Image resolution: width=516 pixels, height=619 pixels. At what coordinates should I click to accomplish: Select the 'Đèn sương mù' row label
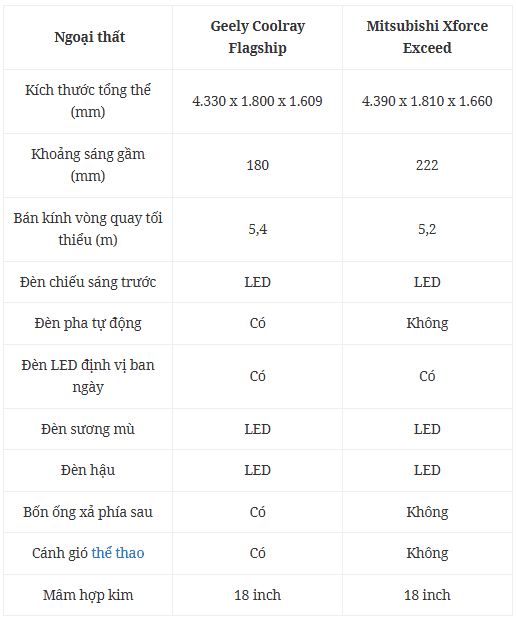tap(88, 429)
